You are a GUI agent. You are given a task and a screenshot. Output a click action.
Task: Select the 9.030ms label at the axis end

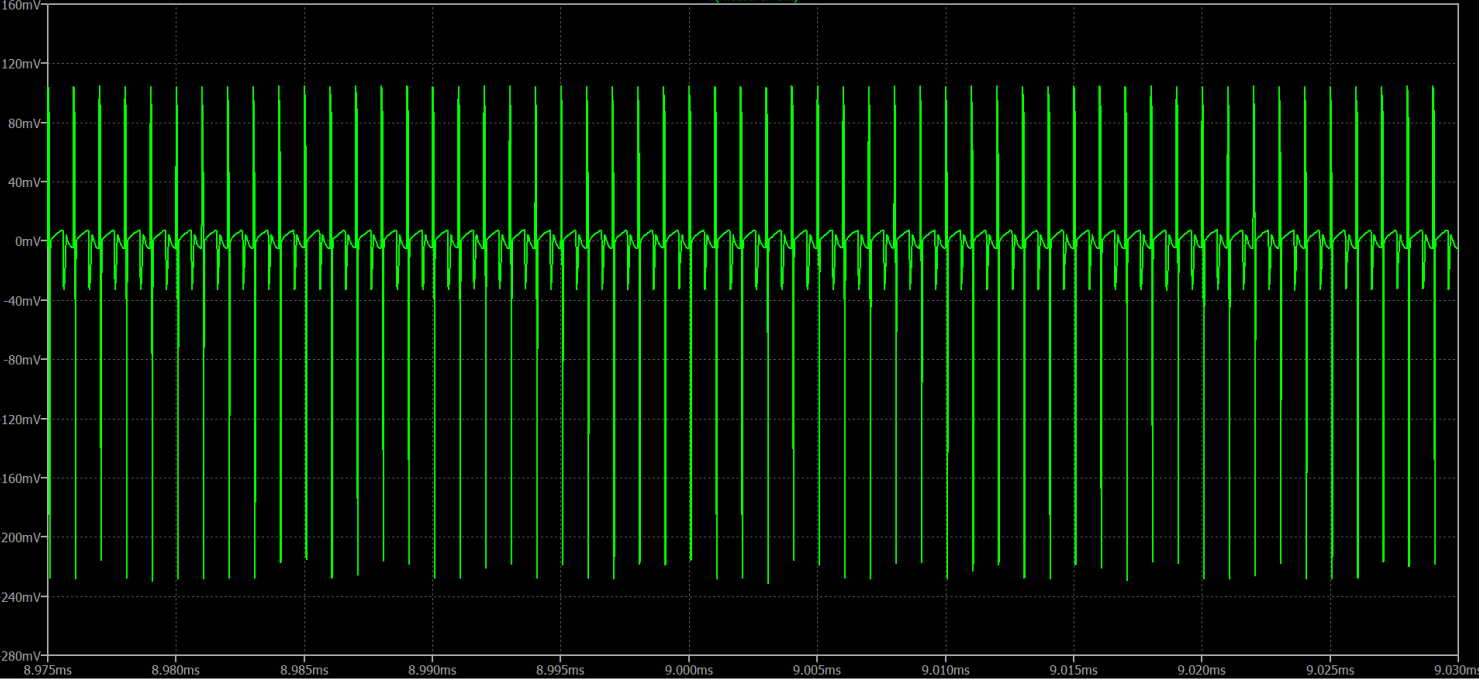(1454, 669)
